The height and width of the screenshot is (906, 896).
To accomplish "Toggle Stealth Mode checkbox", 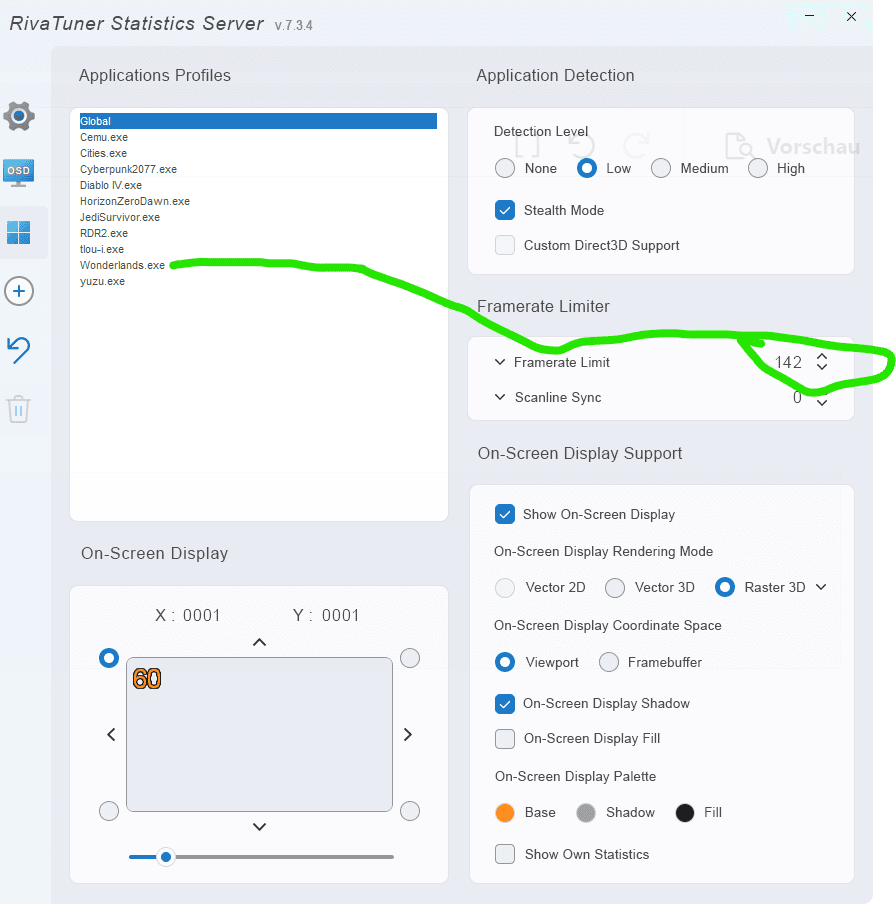I will coord(505,210).
